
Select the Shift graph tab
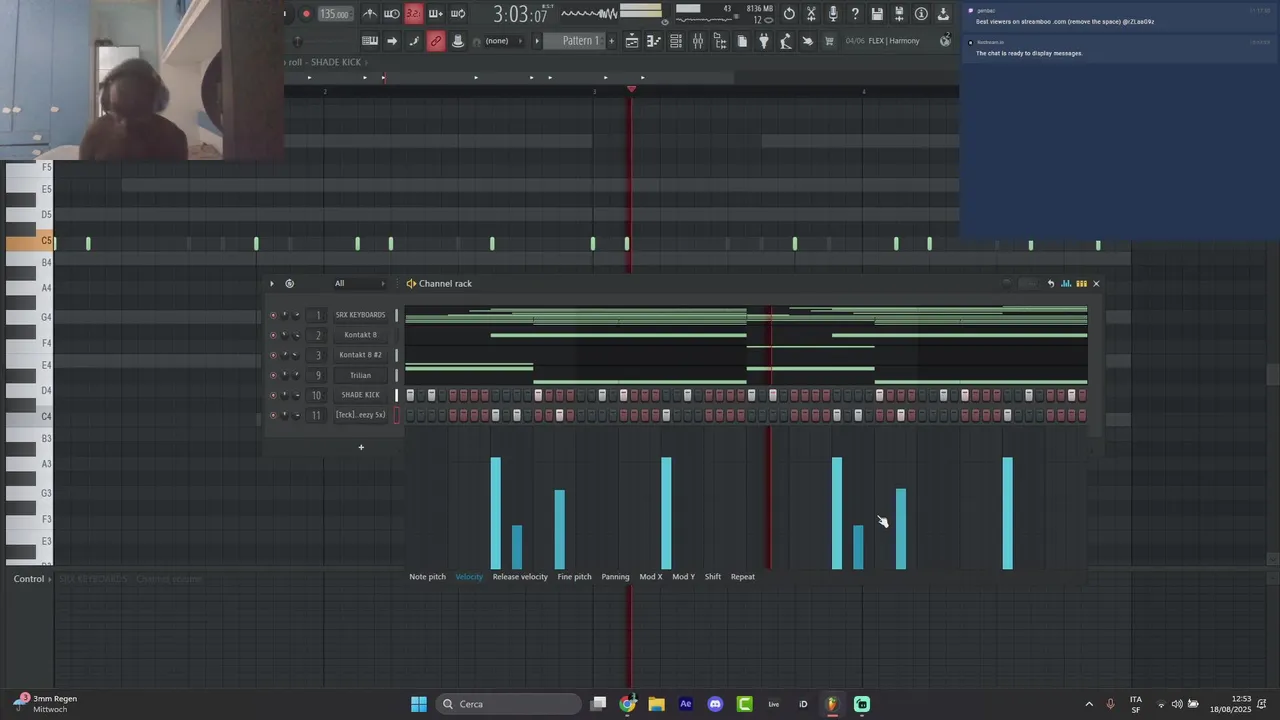coord(713,577)
